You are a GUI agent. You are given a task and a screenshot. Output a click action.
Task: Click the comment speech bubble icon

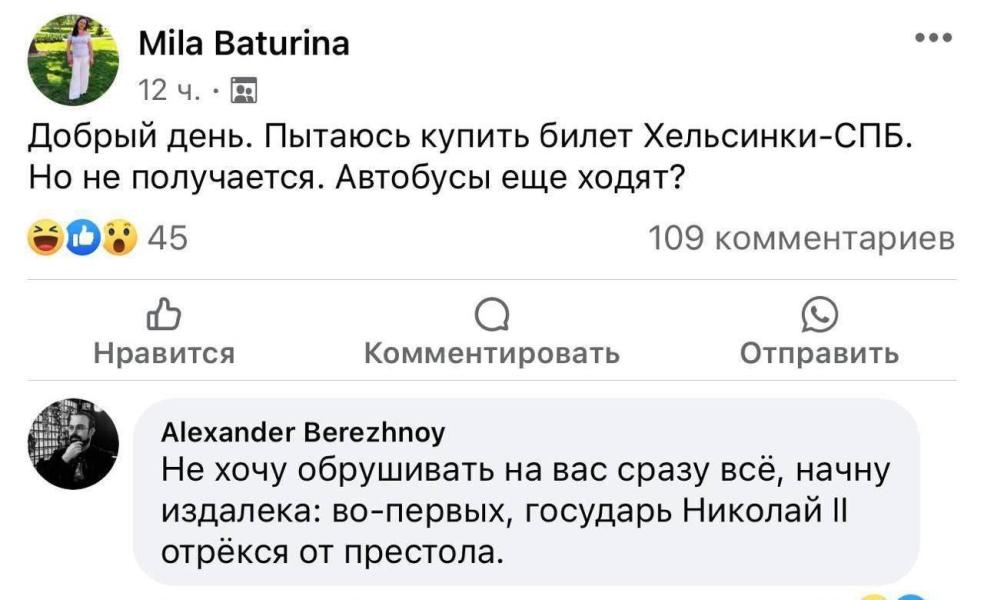491,317
